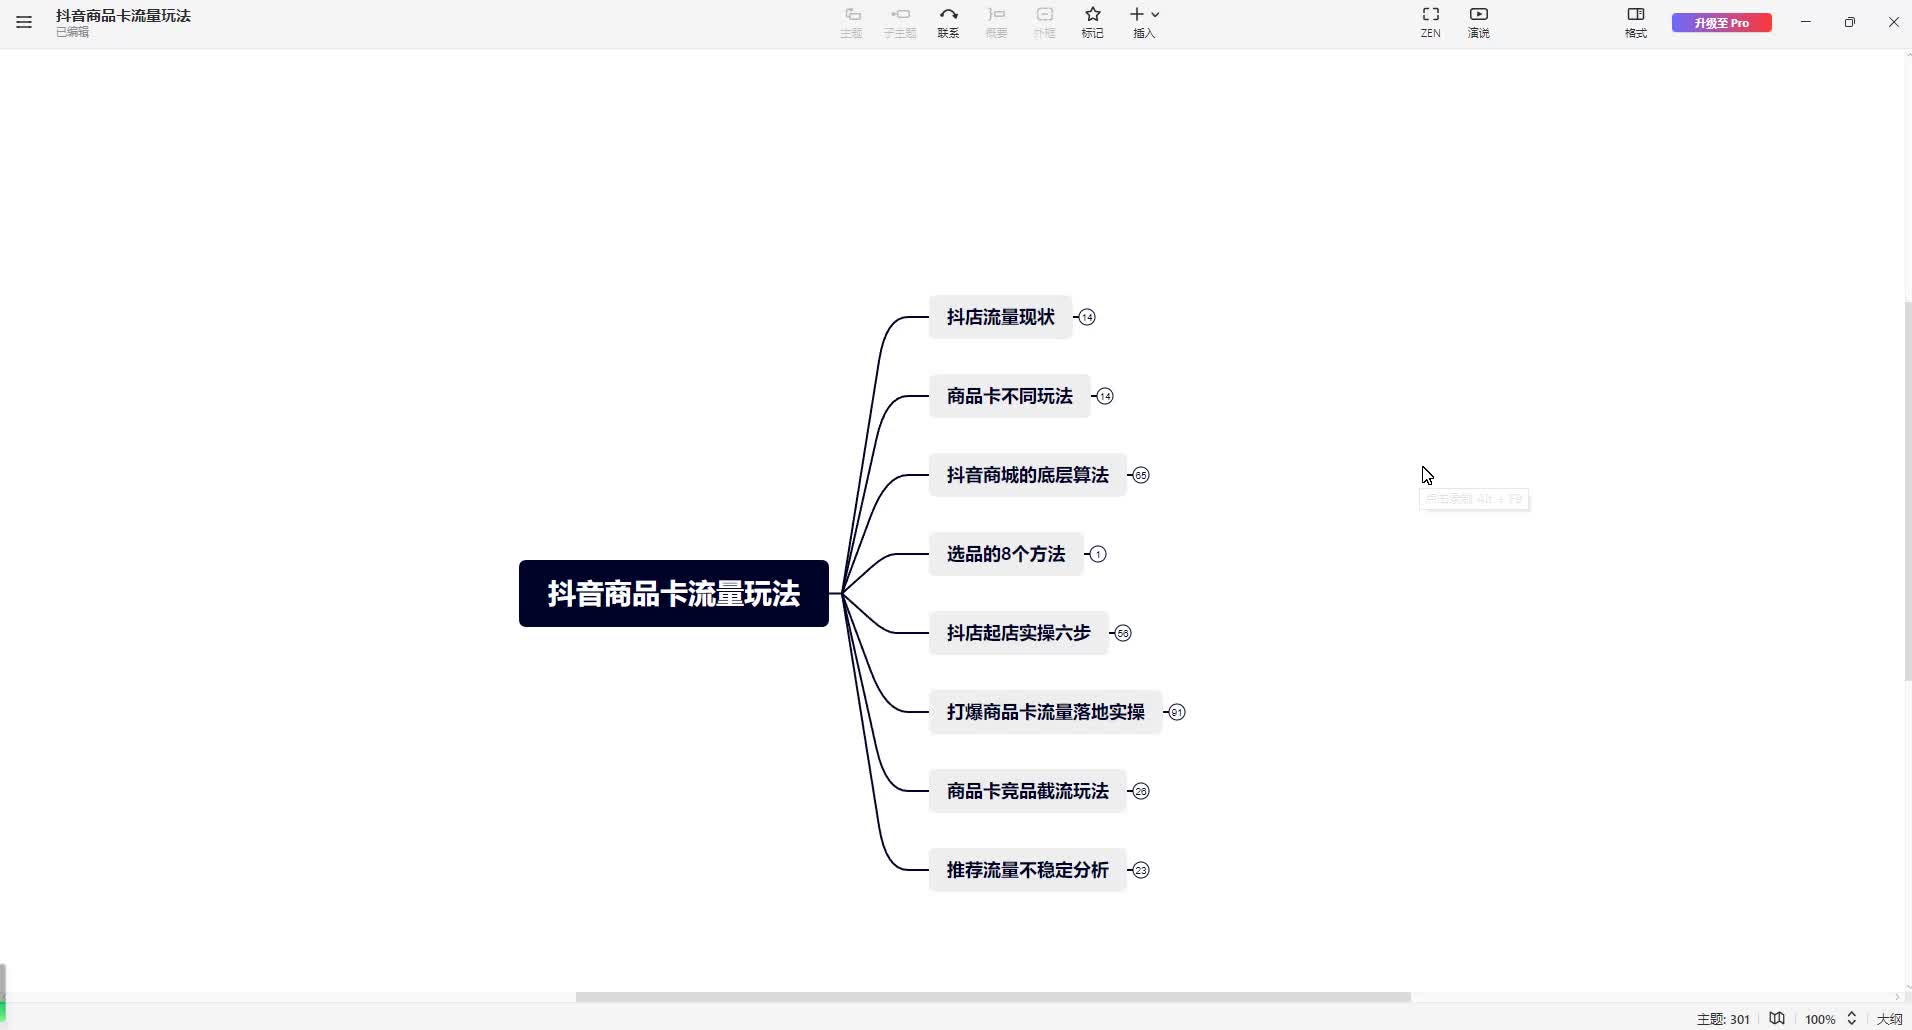Click the 概要 (Summary) toolbar icon

click(996, 22)
